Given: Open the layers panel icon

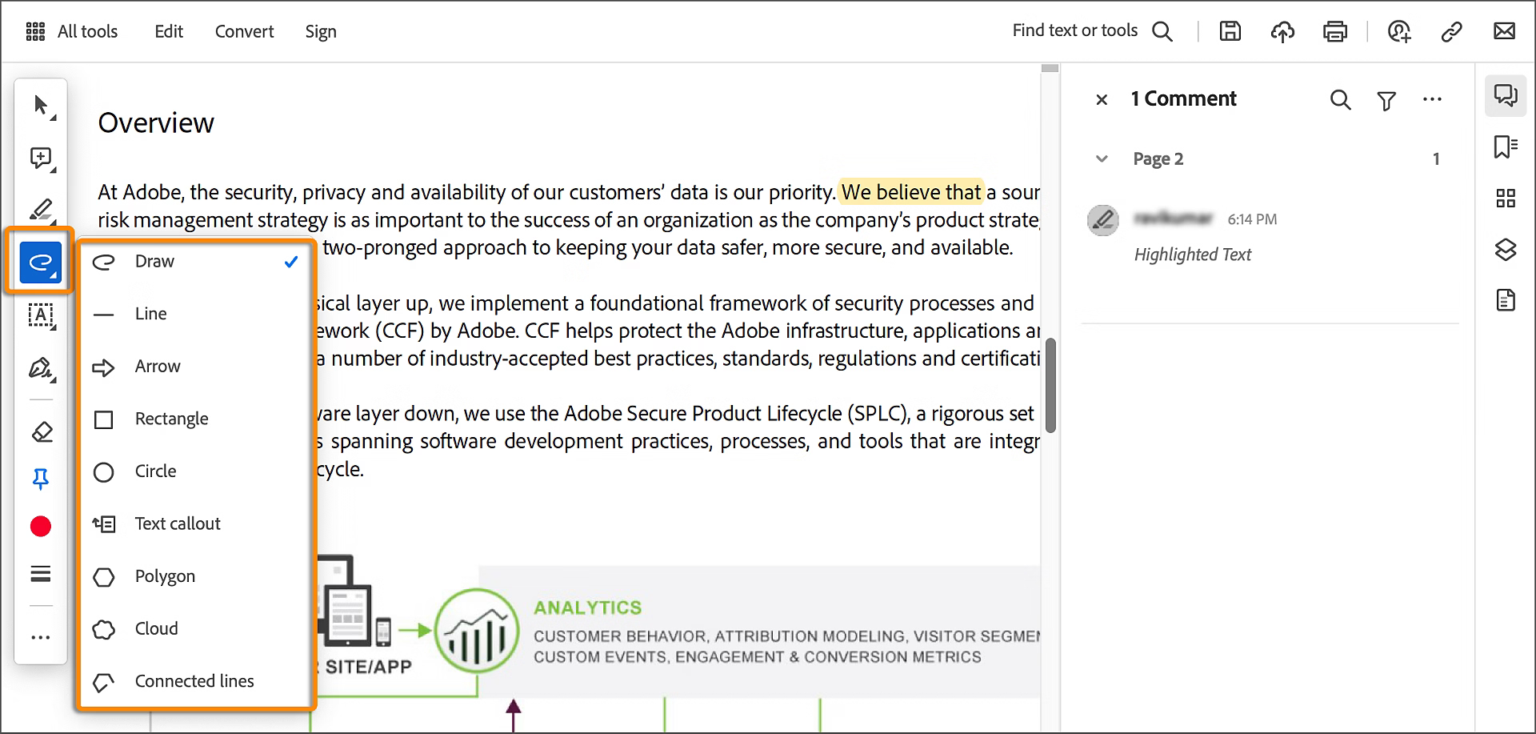Looking at the screenshot, I should pos(1505,249).
